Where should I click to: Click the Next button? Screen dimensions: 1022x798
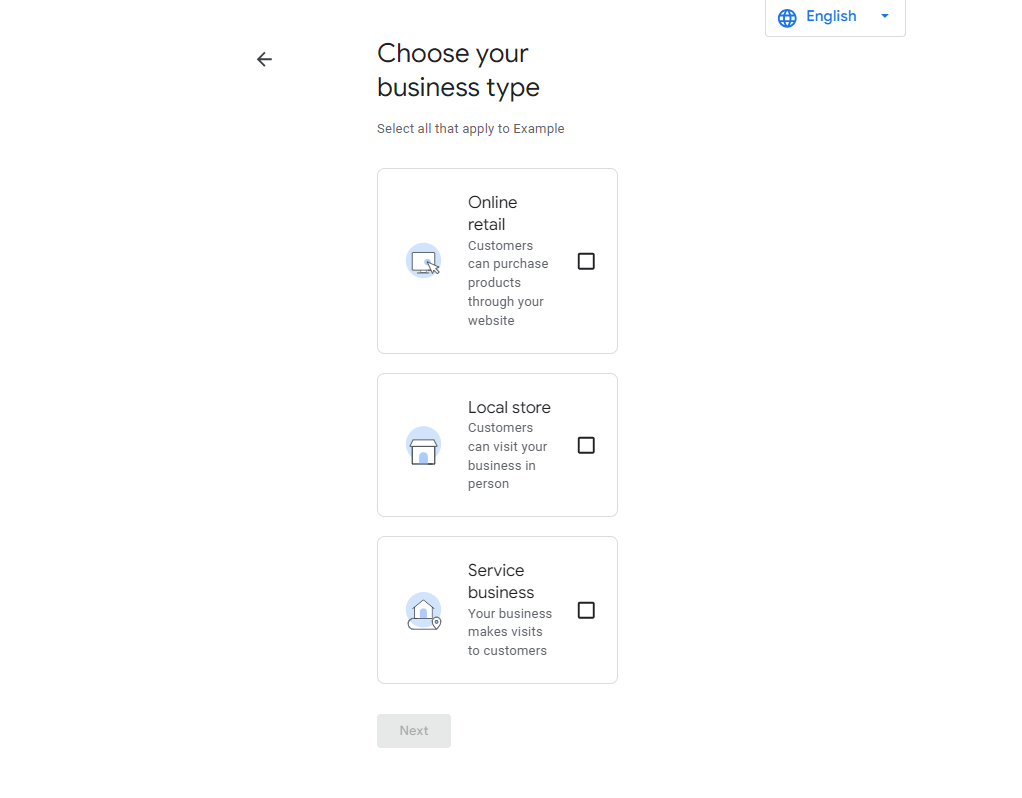(x=414, y=731)
